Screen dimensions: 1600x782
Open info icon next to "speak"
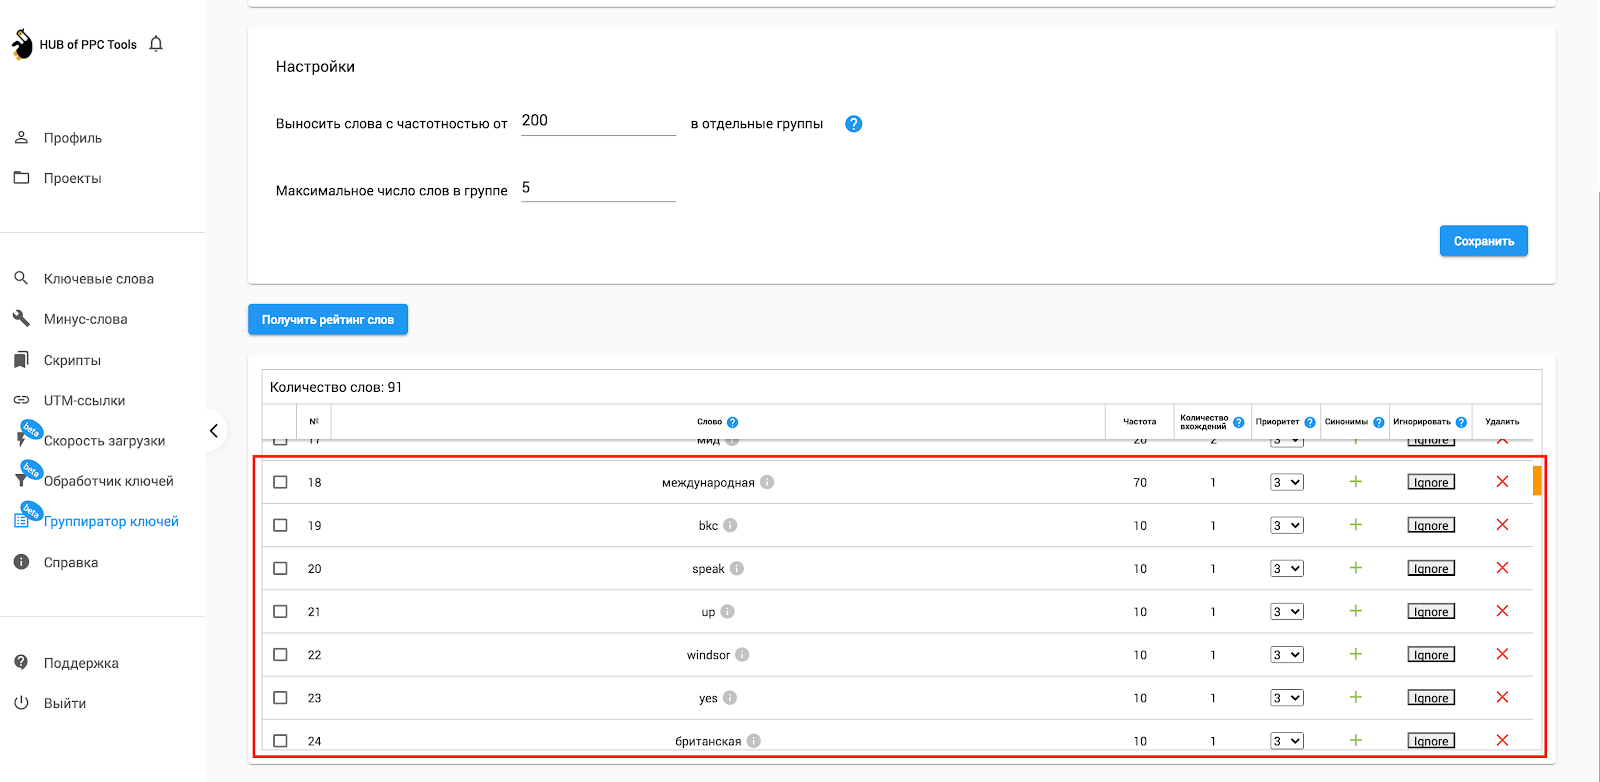coord(737,568)
